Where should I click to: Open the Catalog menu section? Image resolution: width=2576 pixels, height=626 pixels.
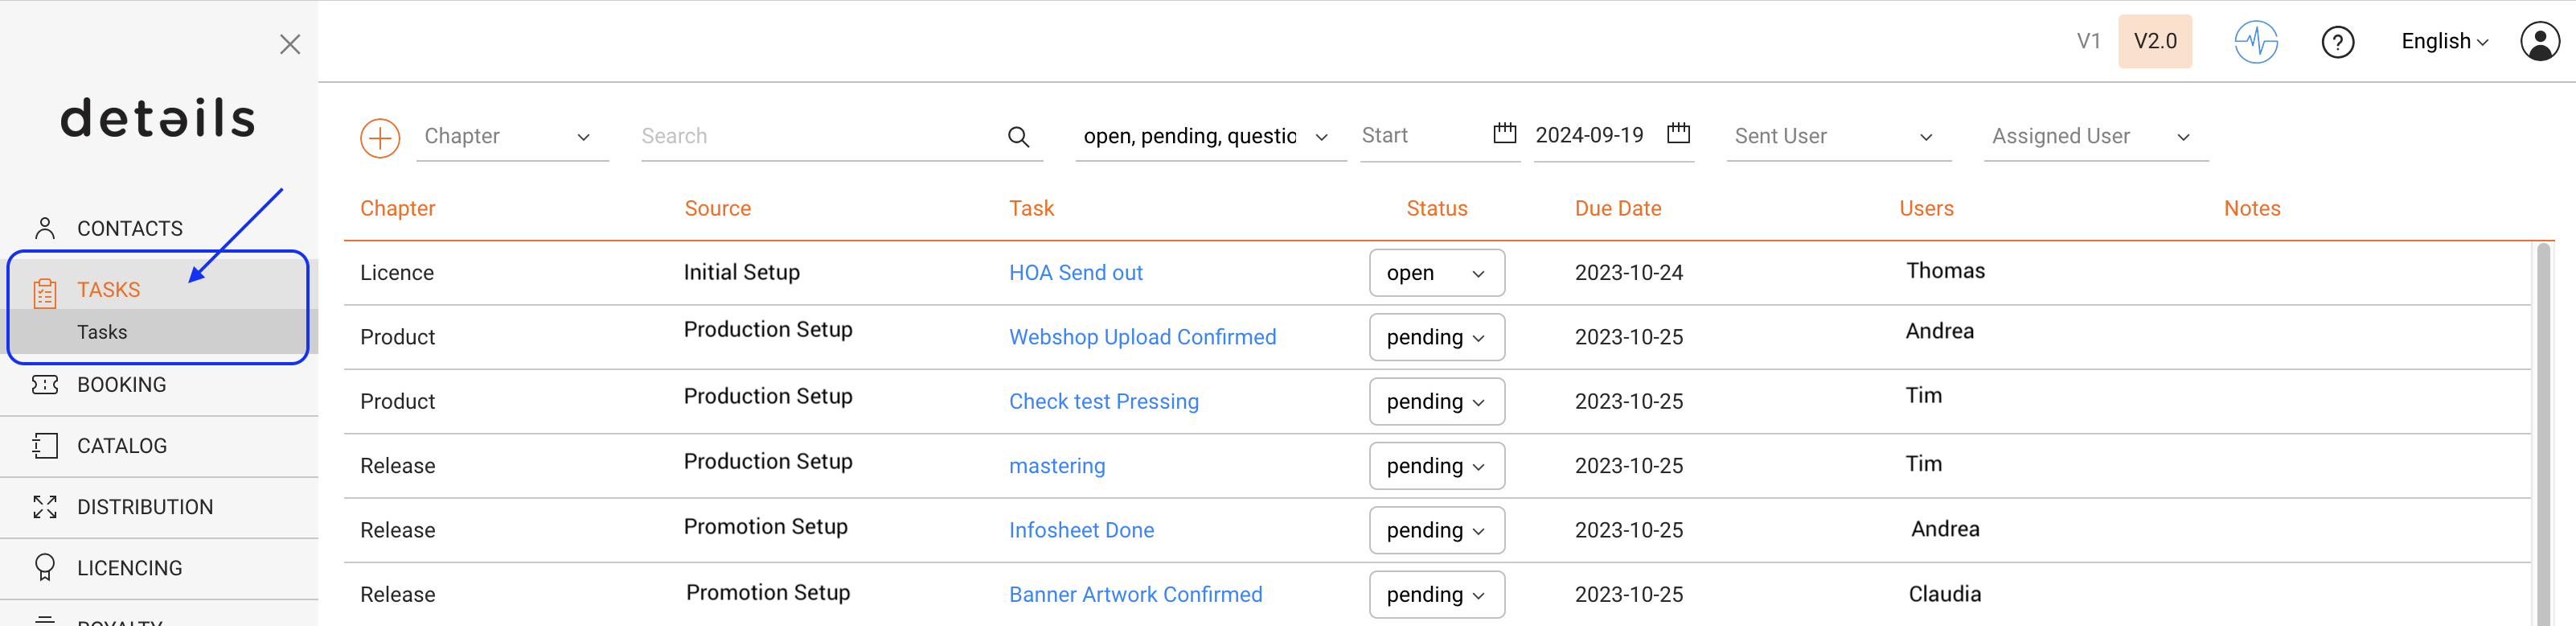pos(122,446)
